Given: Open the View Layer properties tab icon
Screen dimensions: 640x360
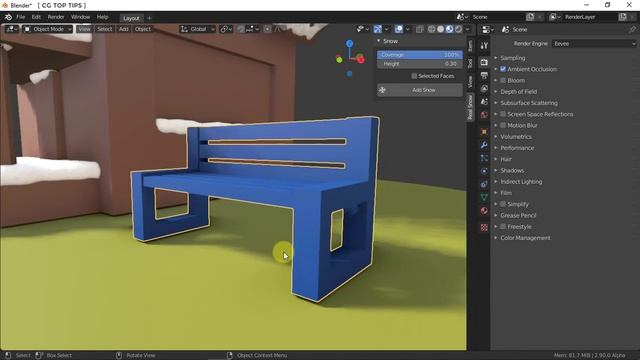Looking at the screenshot, I should (x=484, y=88).
